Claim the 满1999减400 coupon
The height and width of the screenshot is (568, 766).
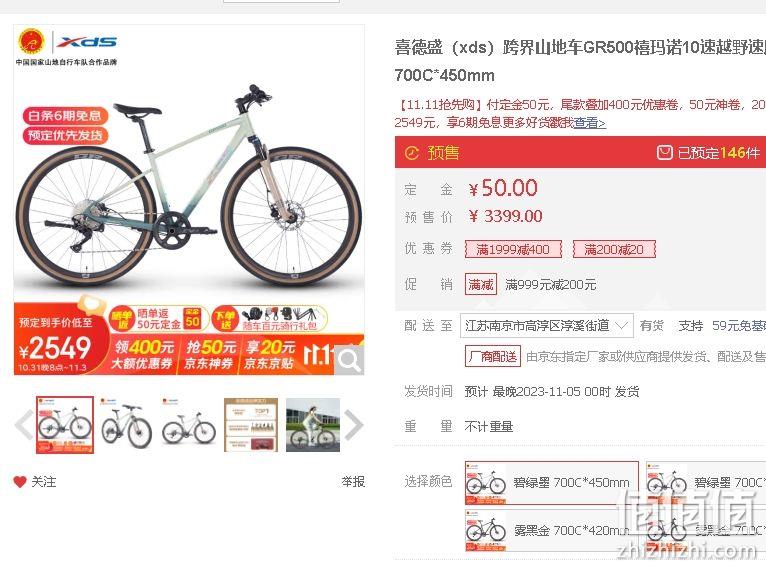pyautogui.click(x=513, y=250)
